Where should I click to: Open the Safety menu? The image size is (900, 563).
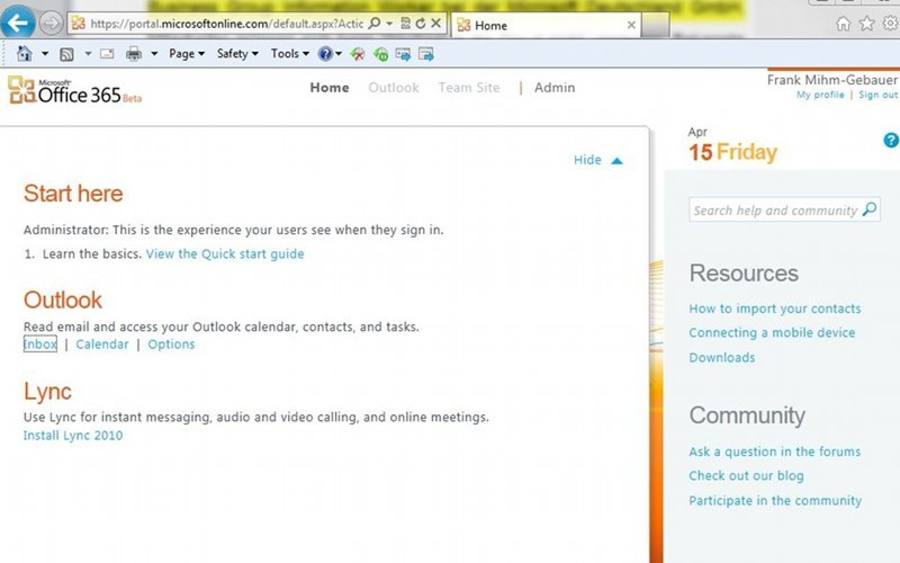tap(237, 53)
